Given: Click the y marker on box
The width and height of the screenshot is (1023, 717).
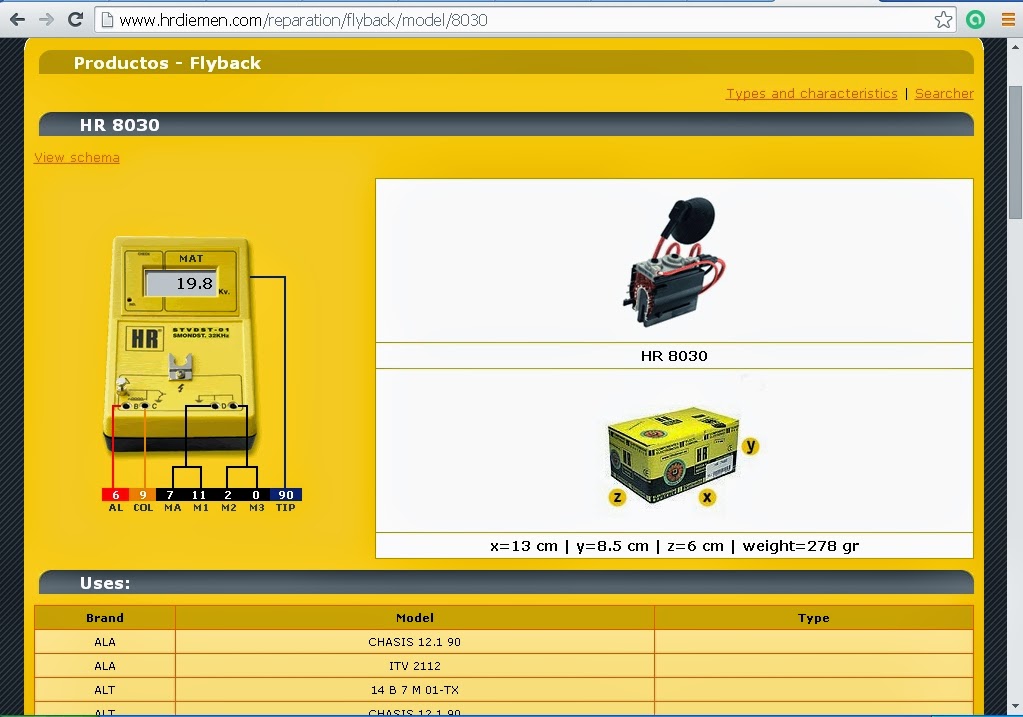Looking at the screenshot, I should point(751,446).
